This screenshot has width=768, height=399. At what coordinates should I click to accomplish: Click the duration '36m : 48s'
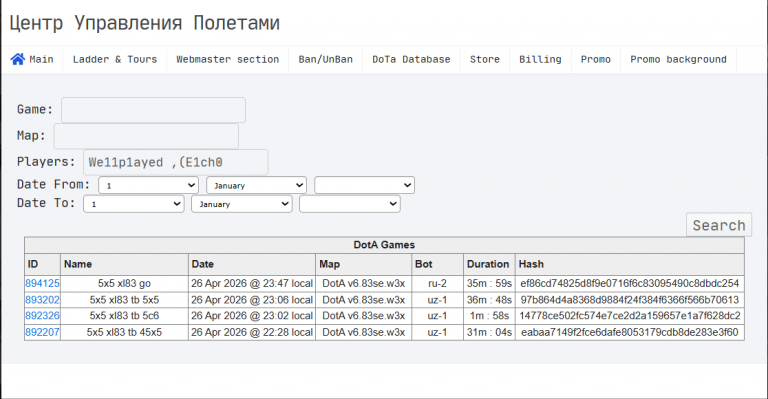[489, 300]
